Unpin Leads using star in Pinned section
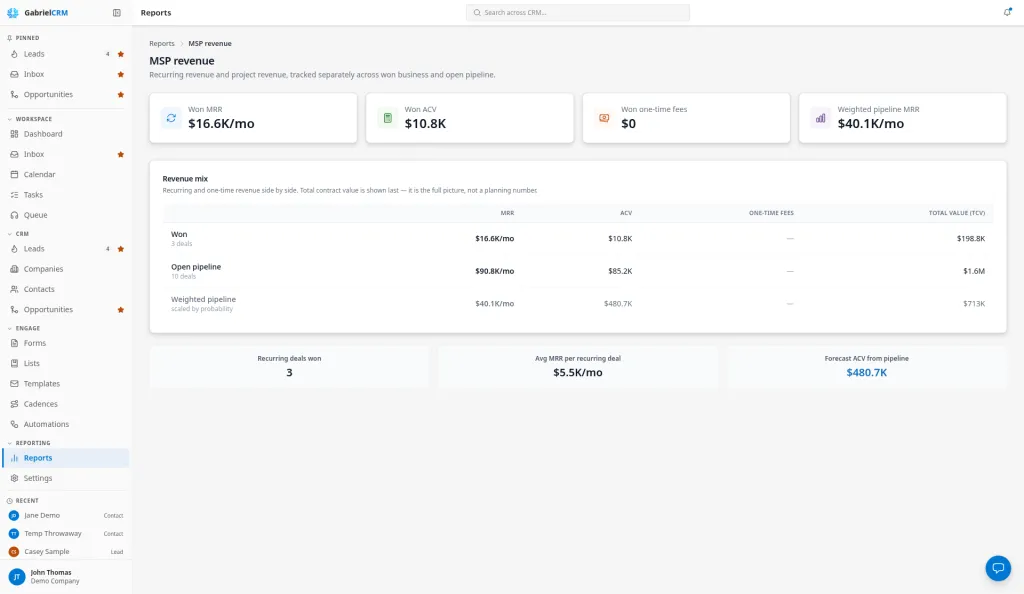The width and height of the screenshot is (1024, 594). tap(121, 54)
